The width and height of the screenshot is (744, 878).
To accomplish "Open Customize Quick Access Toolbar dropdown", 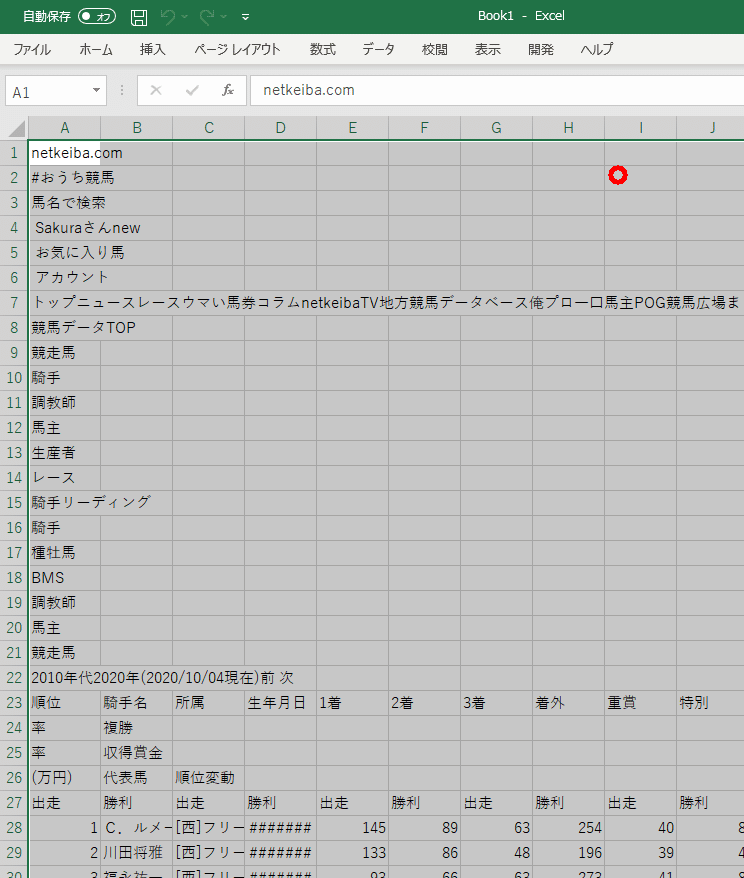I will tap(245, 17).
